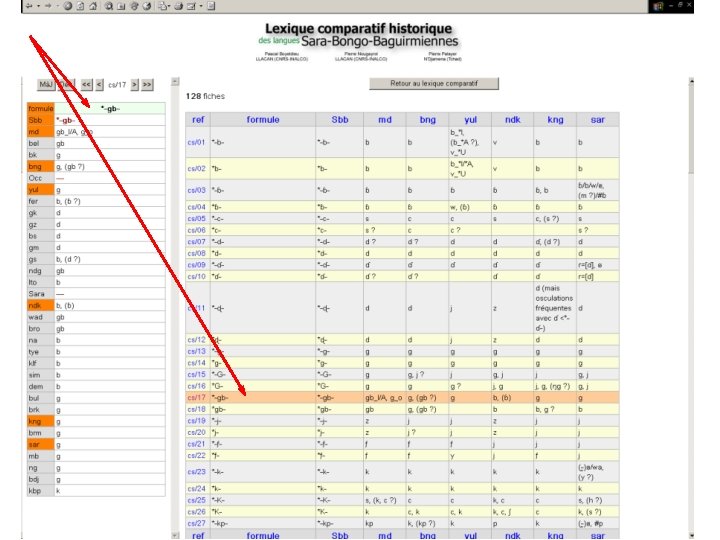The image size is (720, 540).
Task: Click the browser Forward arrow
Action: [x=48, y=6]
